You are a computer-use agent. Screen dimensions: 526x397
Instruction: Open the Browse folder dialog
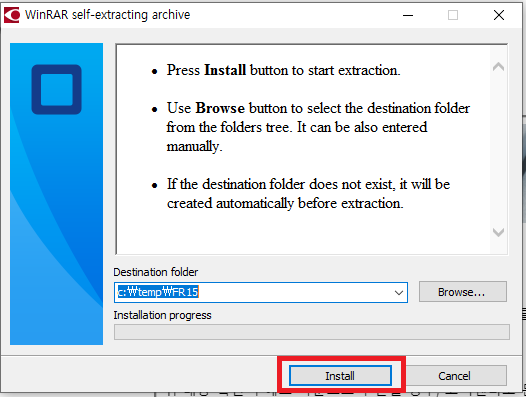click(463, 292)
